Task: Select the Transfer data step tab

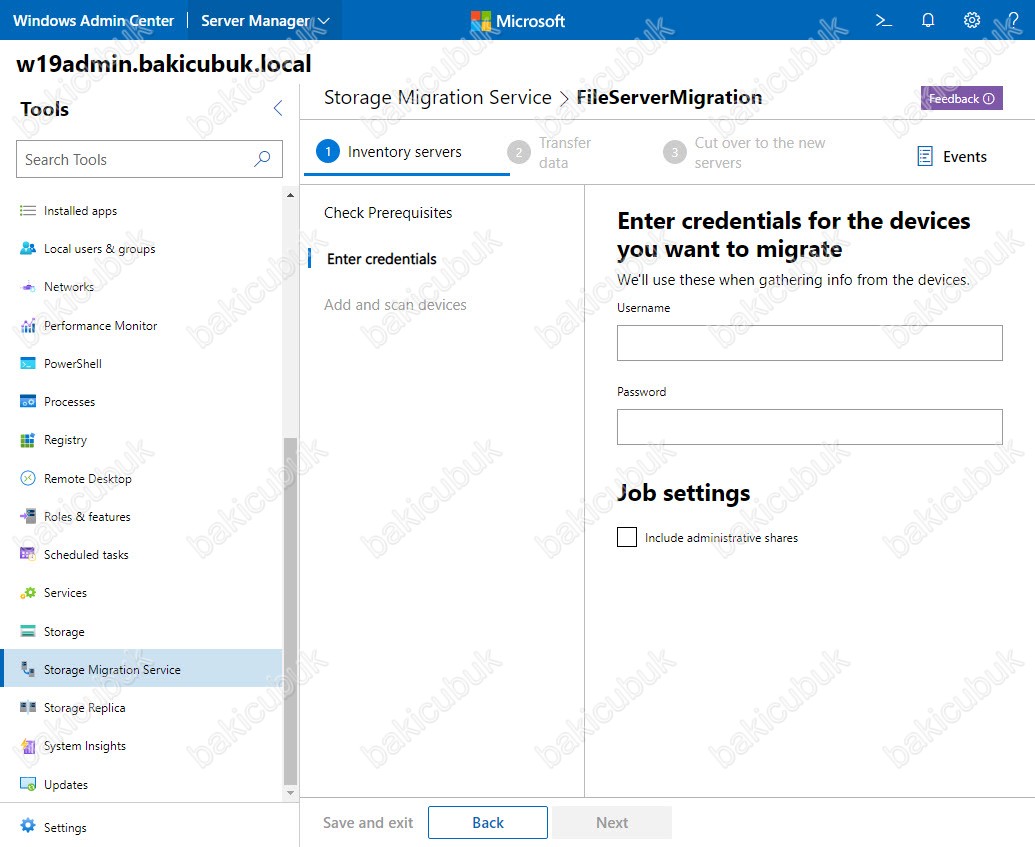Action: (549, 152)
